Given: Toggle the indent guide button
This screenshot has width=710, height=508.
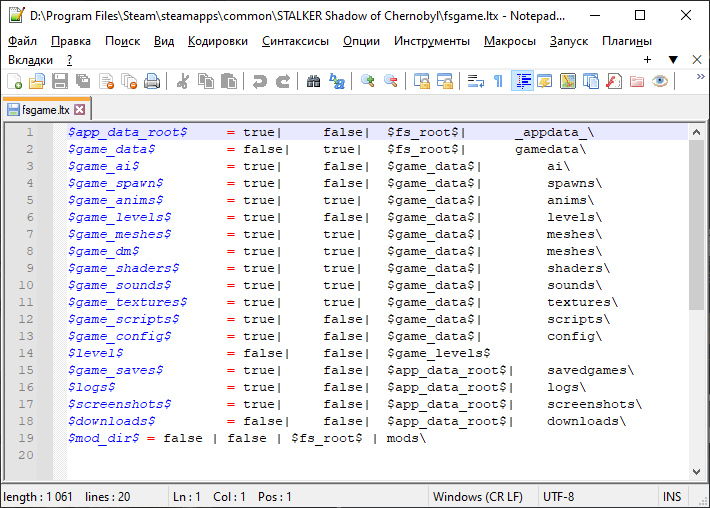Looking at the screenshot, I should 522,81.
